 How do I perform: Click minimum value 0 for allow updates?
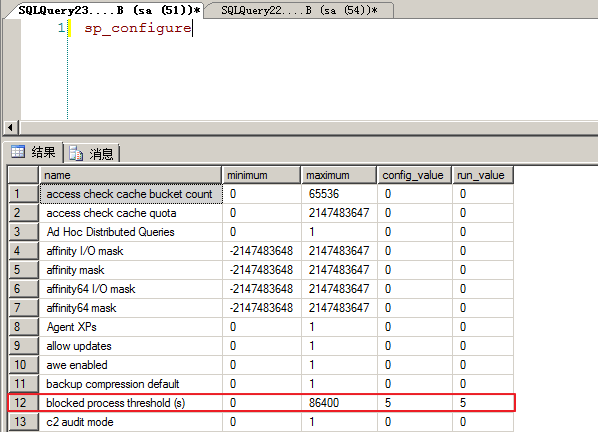[x=262, y=346]
